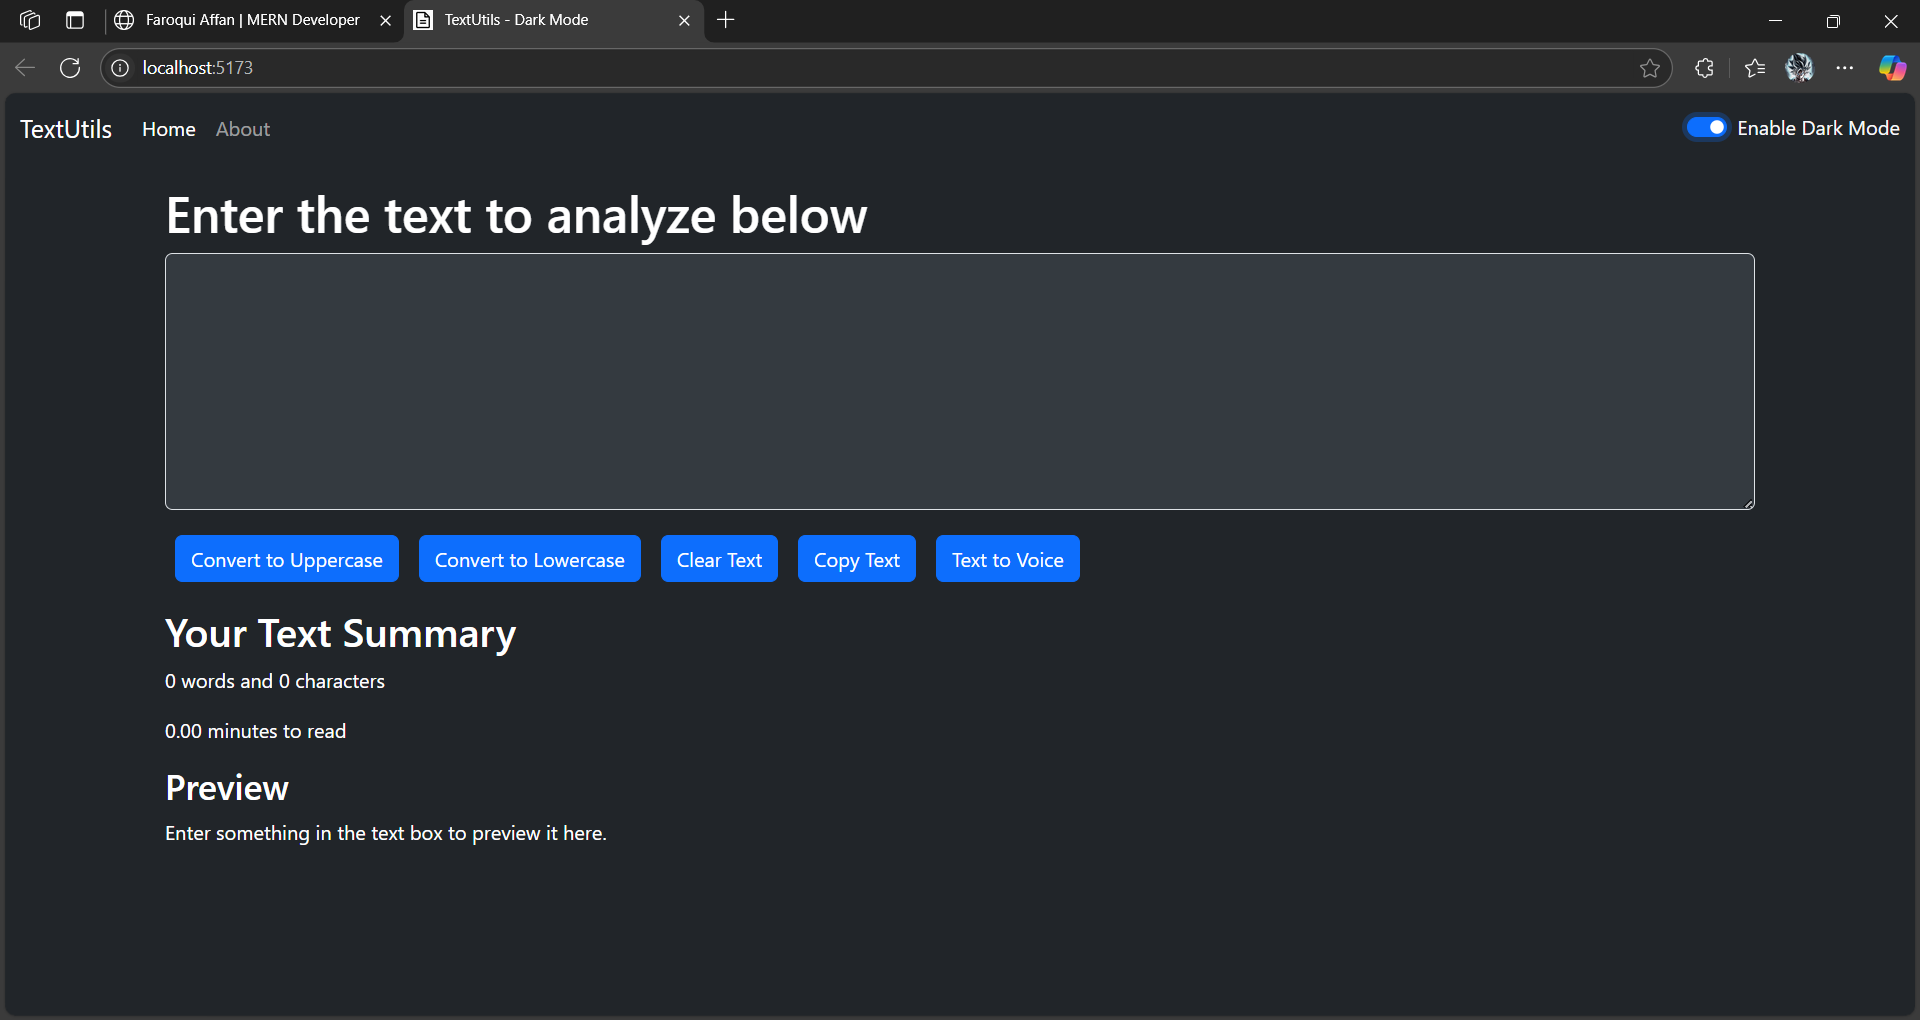Click the Enable Dark Mode label
Viewport: 1920px width, 1020px height.
tap(1818, 128)
